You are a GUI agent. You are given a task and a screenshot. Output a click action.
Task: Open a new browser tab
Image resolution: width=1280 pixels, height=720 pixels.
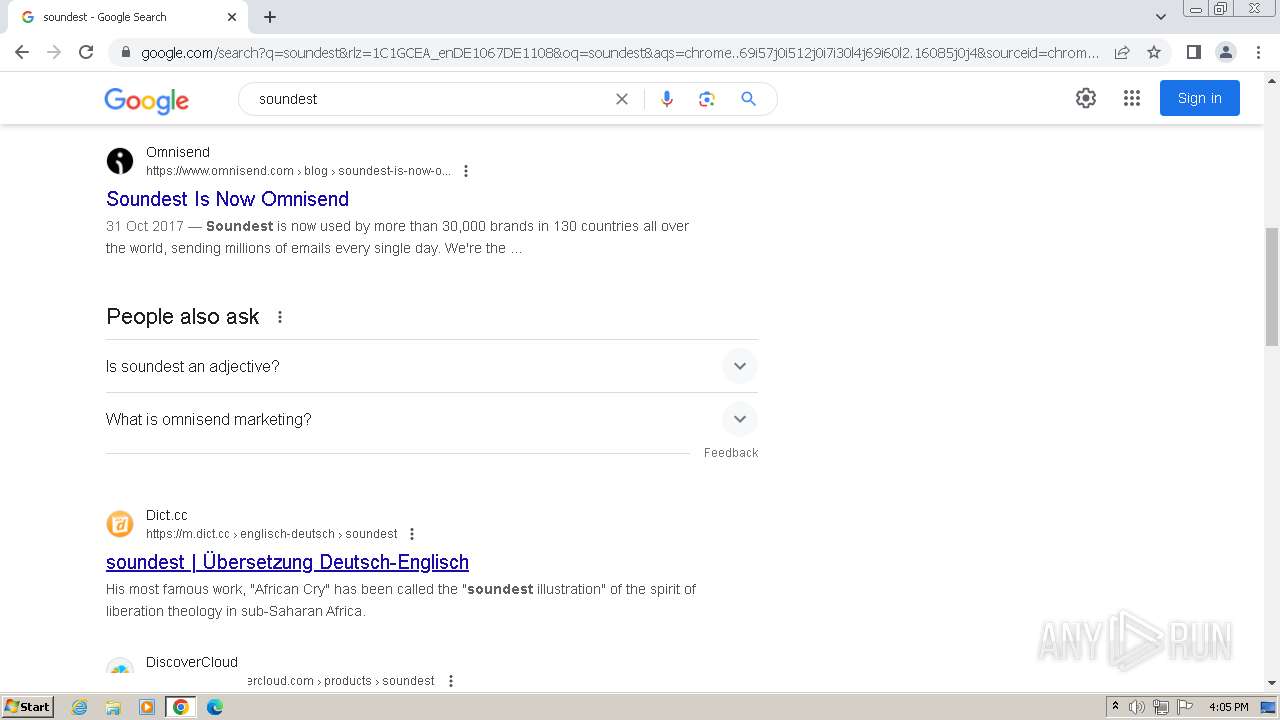click(270, 17)
